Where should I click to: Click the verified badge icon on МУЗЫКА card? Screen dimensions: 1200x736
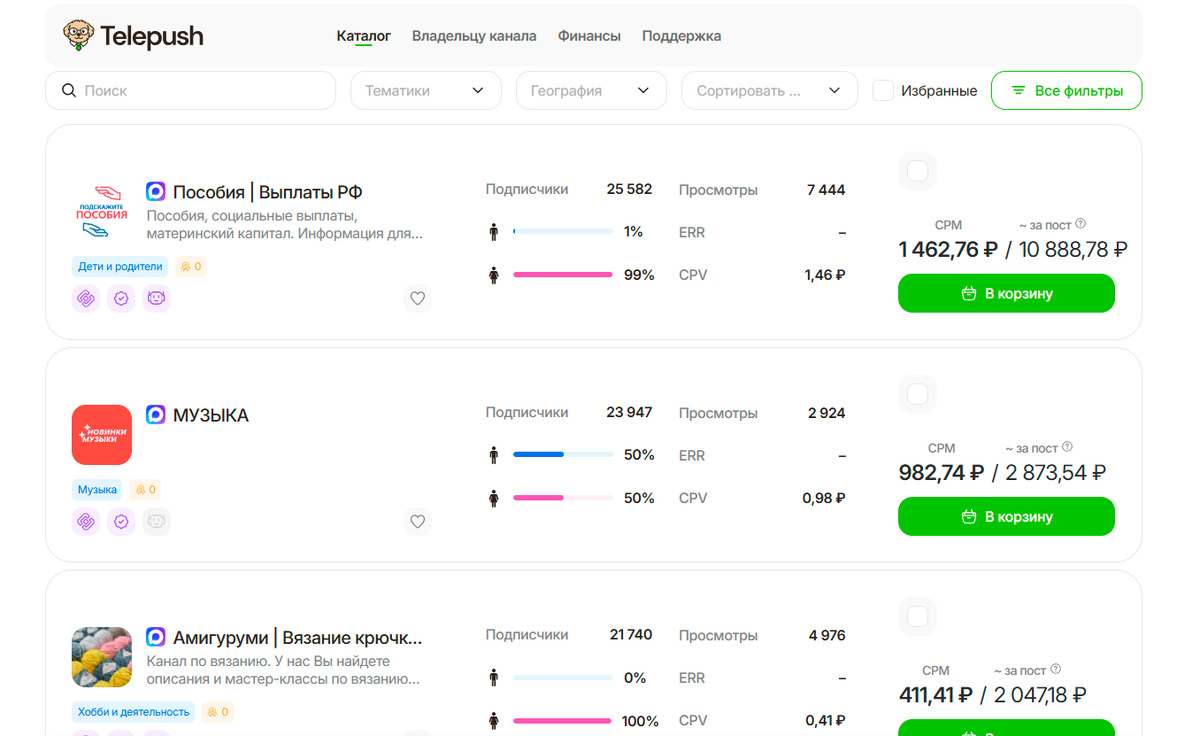coord(121,521)
